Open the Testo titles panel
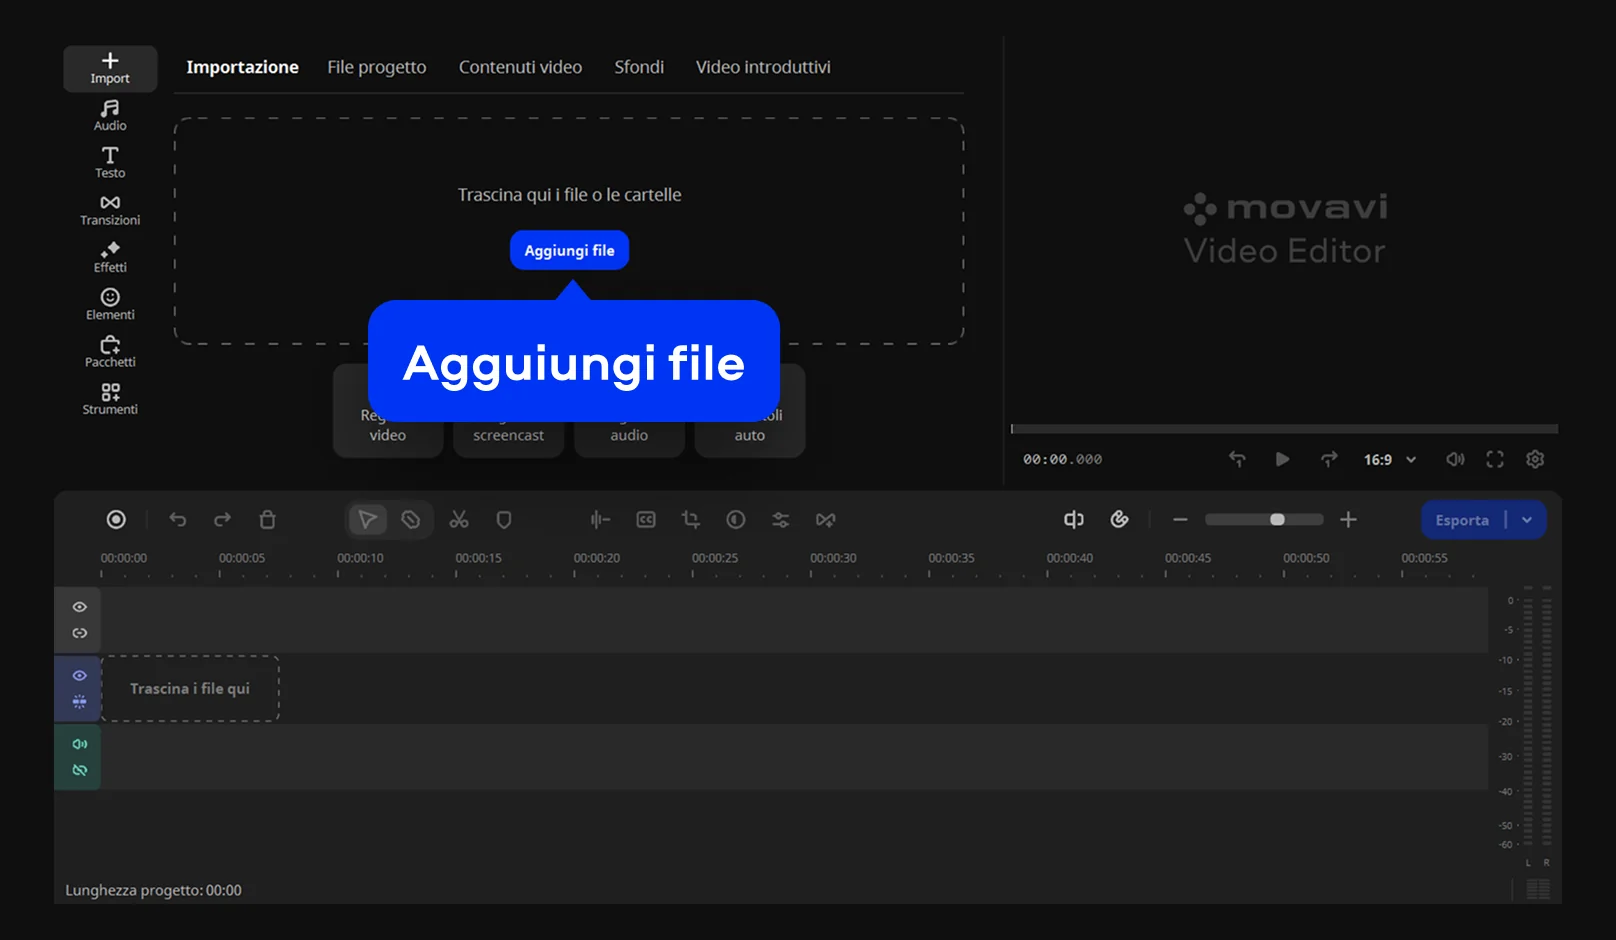The image size is (1616, 940). (x=110, y=162)
